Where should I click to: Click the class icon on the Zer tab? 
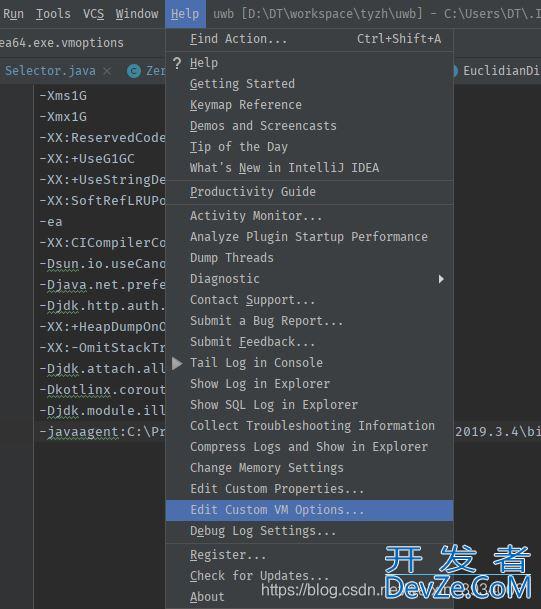coord(134,71)
